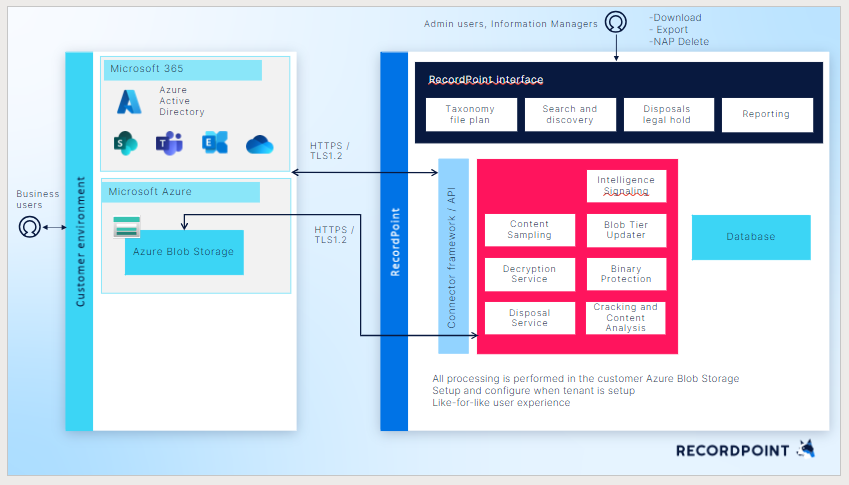Image resolution: width=849 pixels, height=485 pixels.
Task: Select the OneDrive cloud icon
Action: coord(259,145)
